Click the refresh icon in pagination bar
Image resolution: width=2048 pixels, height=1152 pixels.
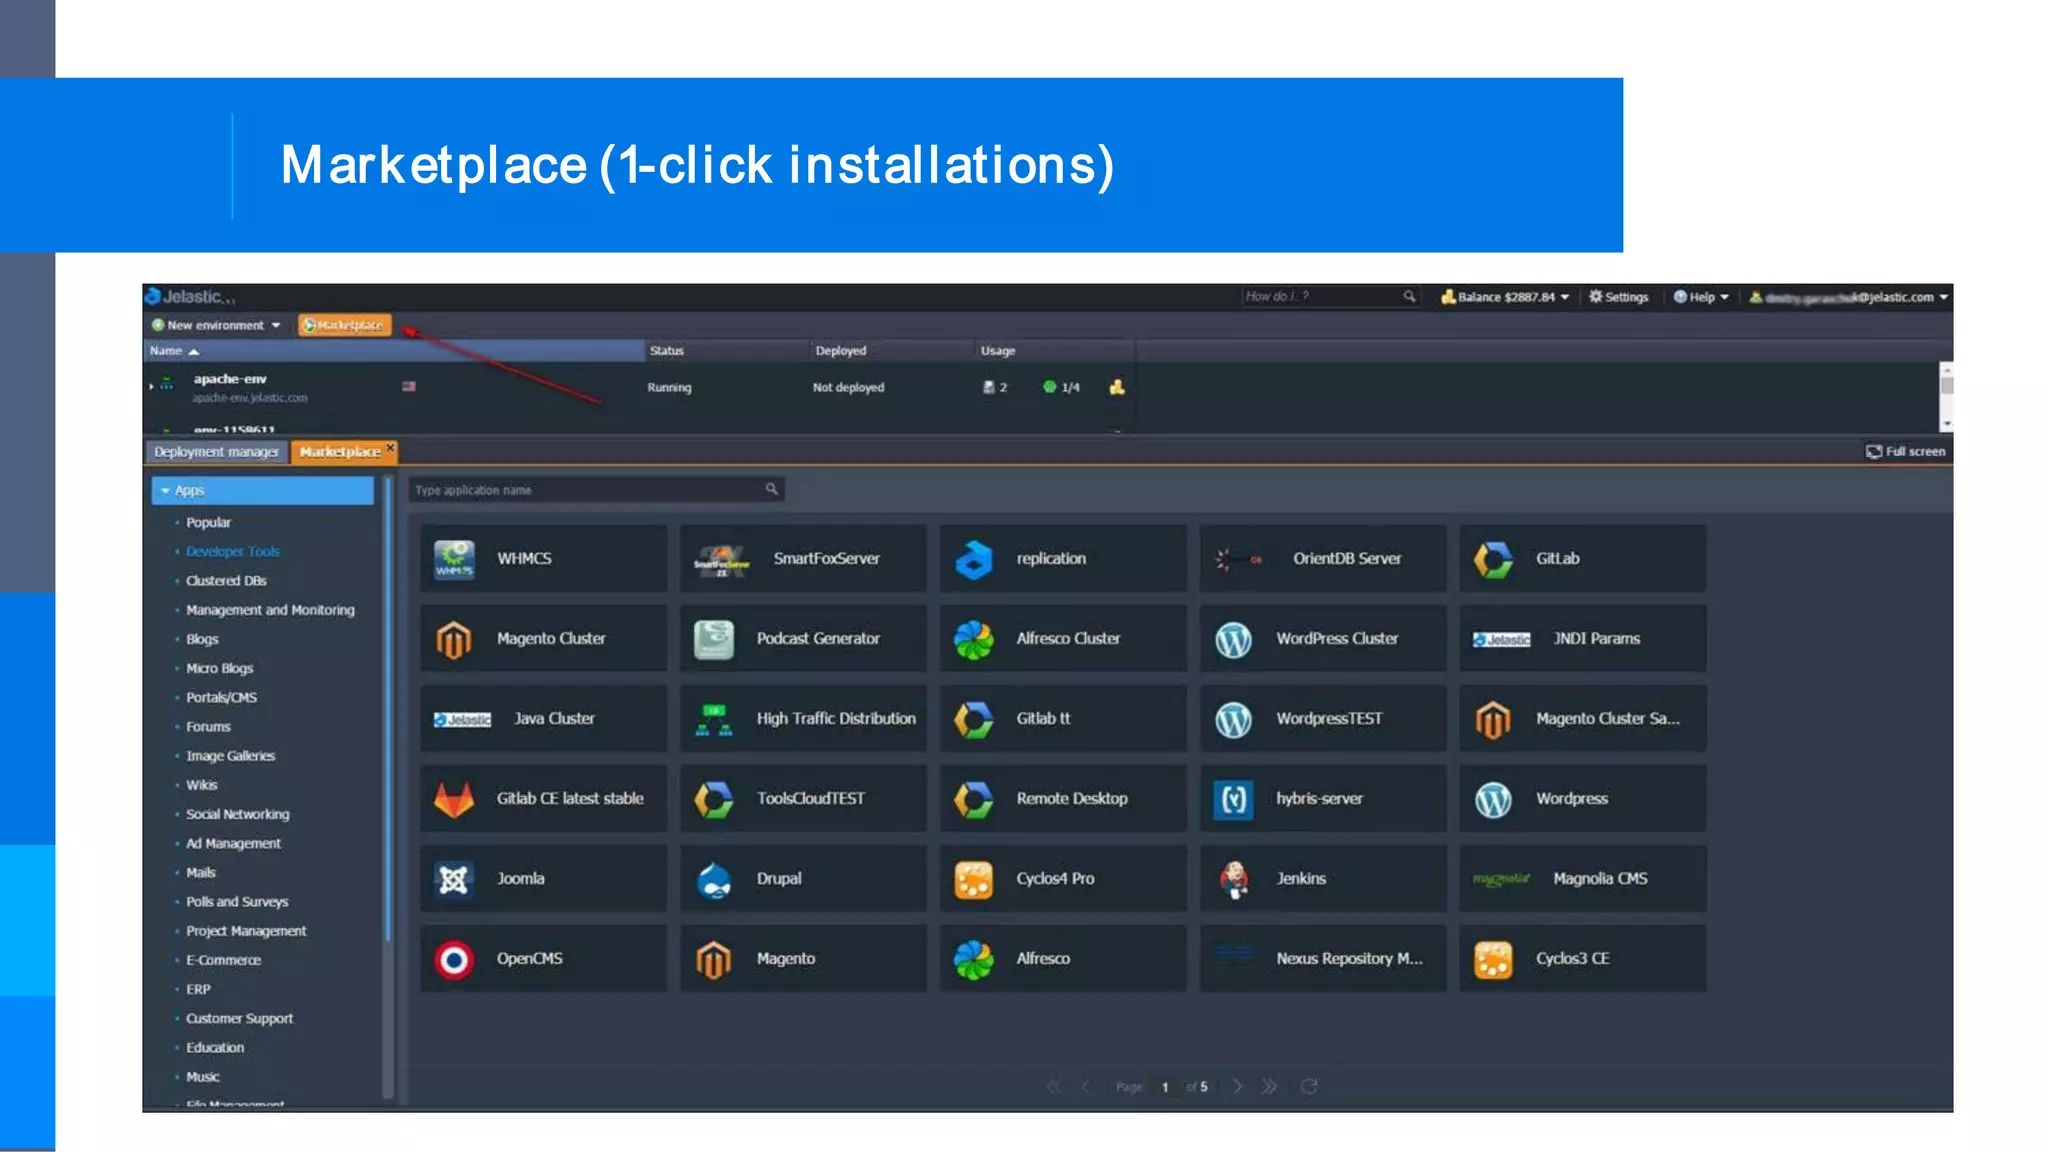click(1308, 1086)
